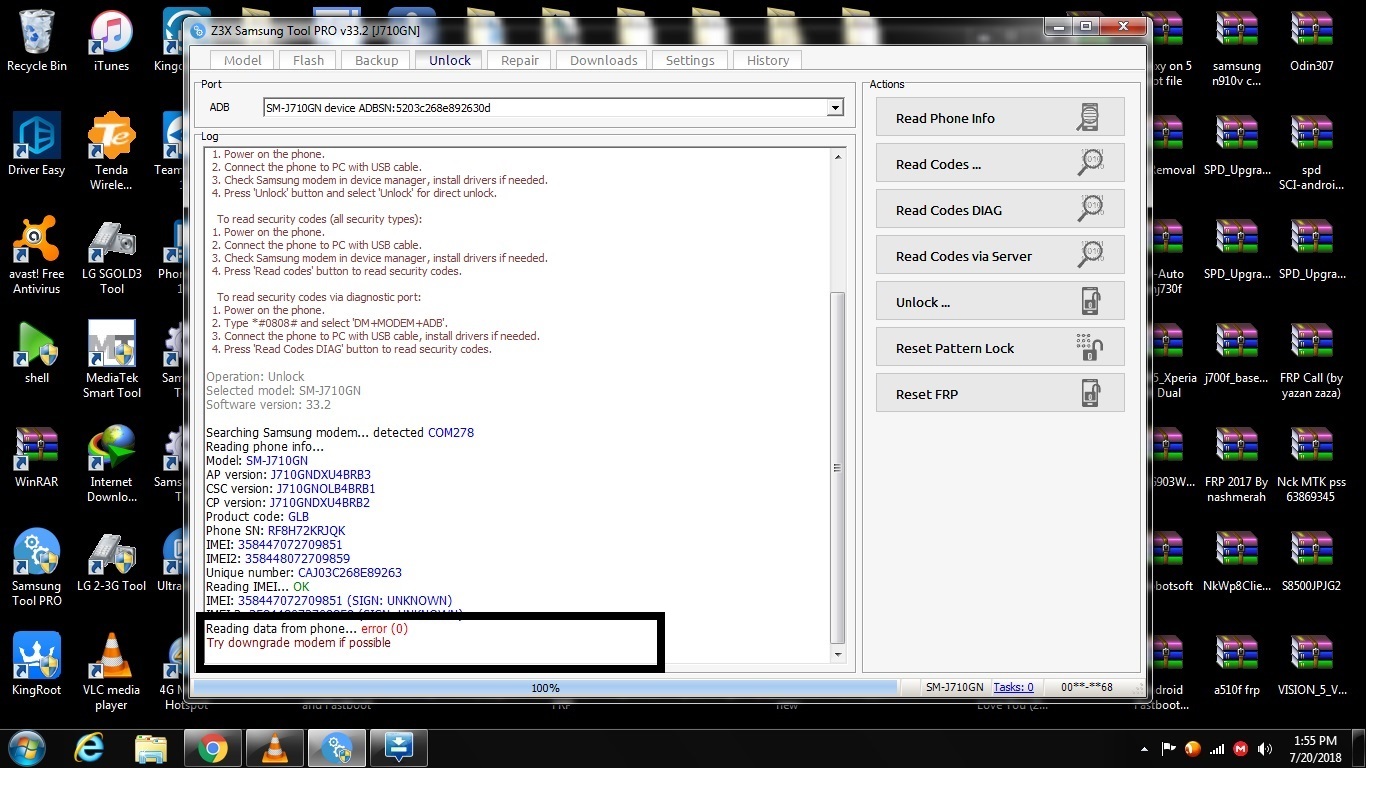Select the Repair tab
The width and height of the screenshot is (1383, 807).
point(520,60)
